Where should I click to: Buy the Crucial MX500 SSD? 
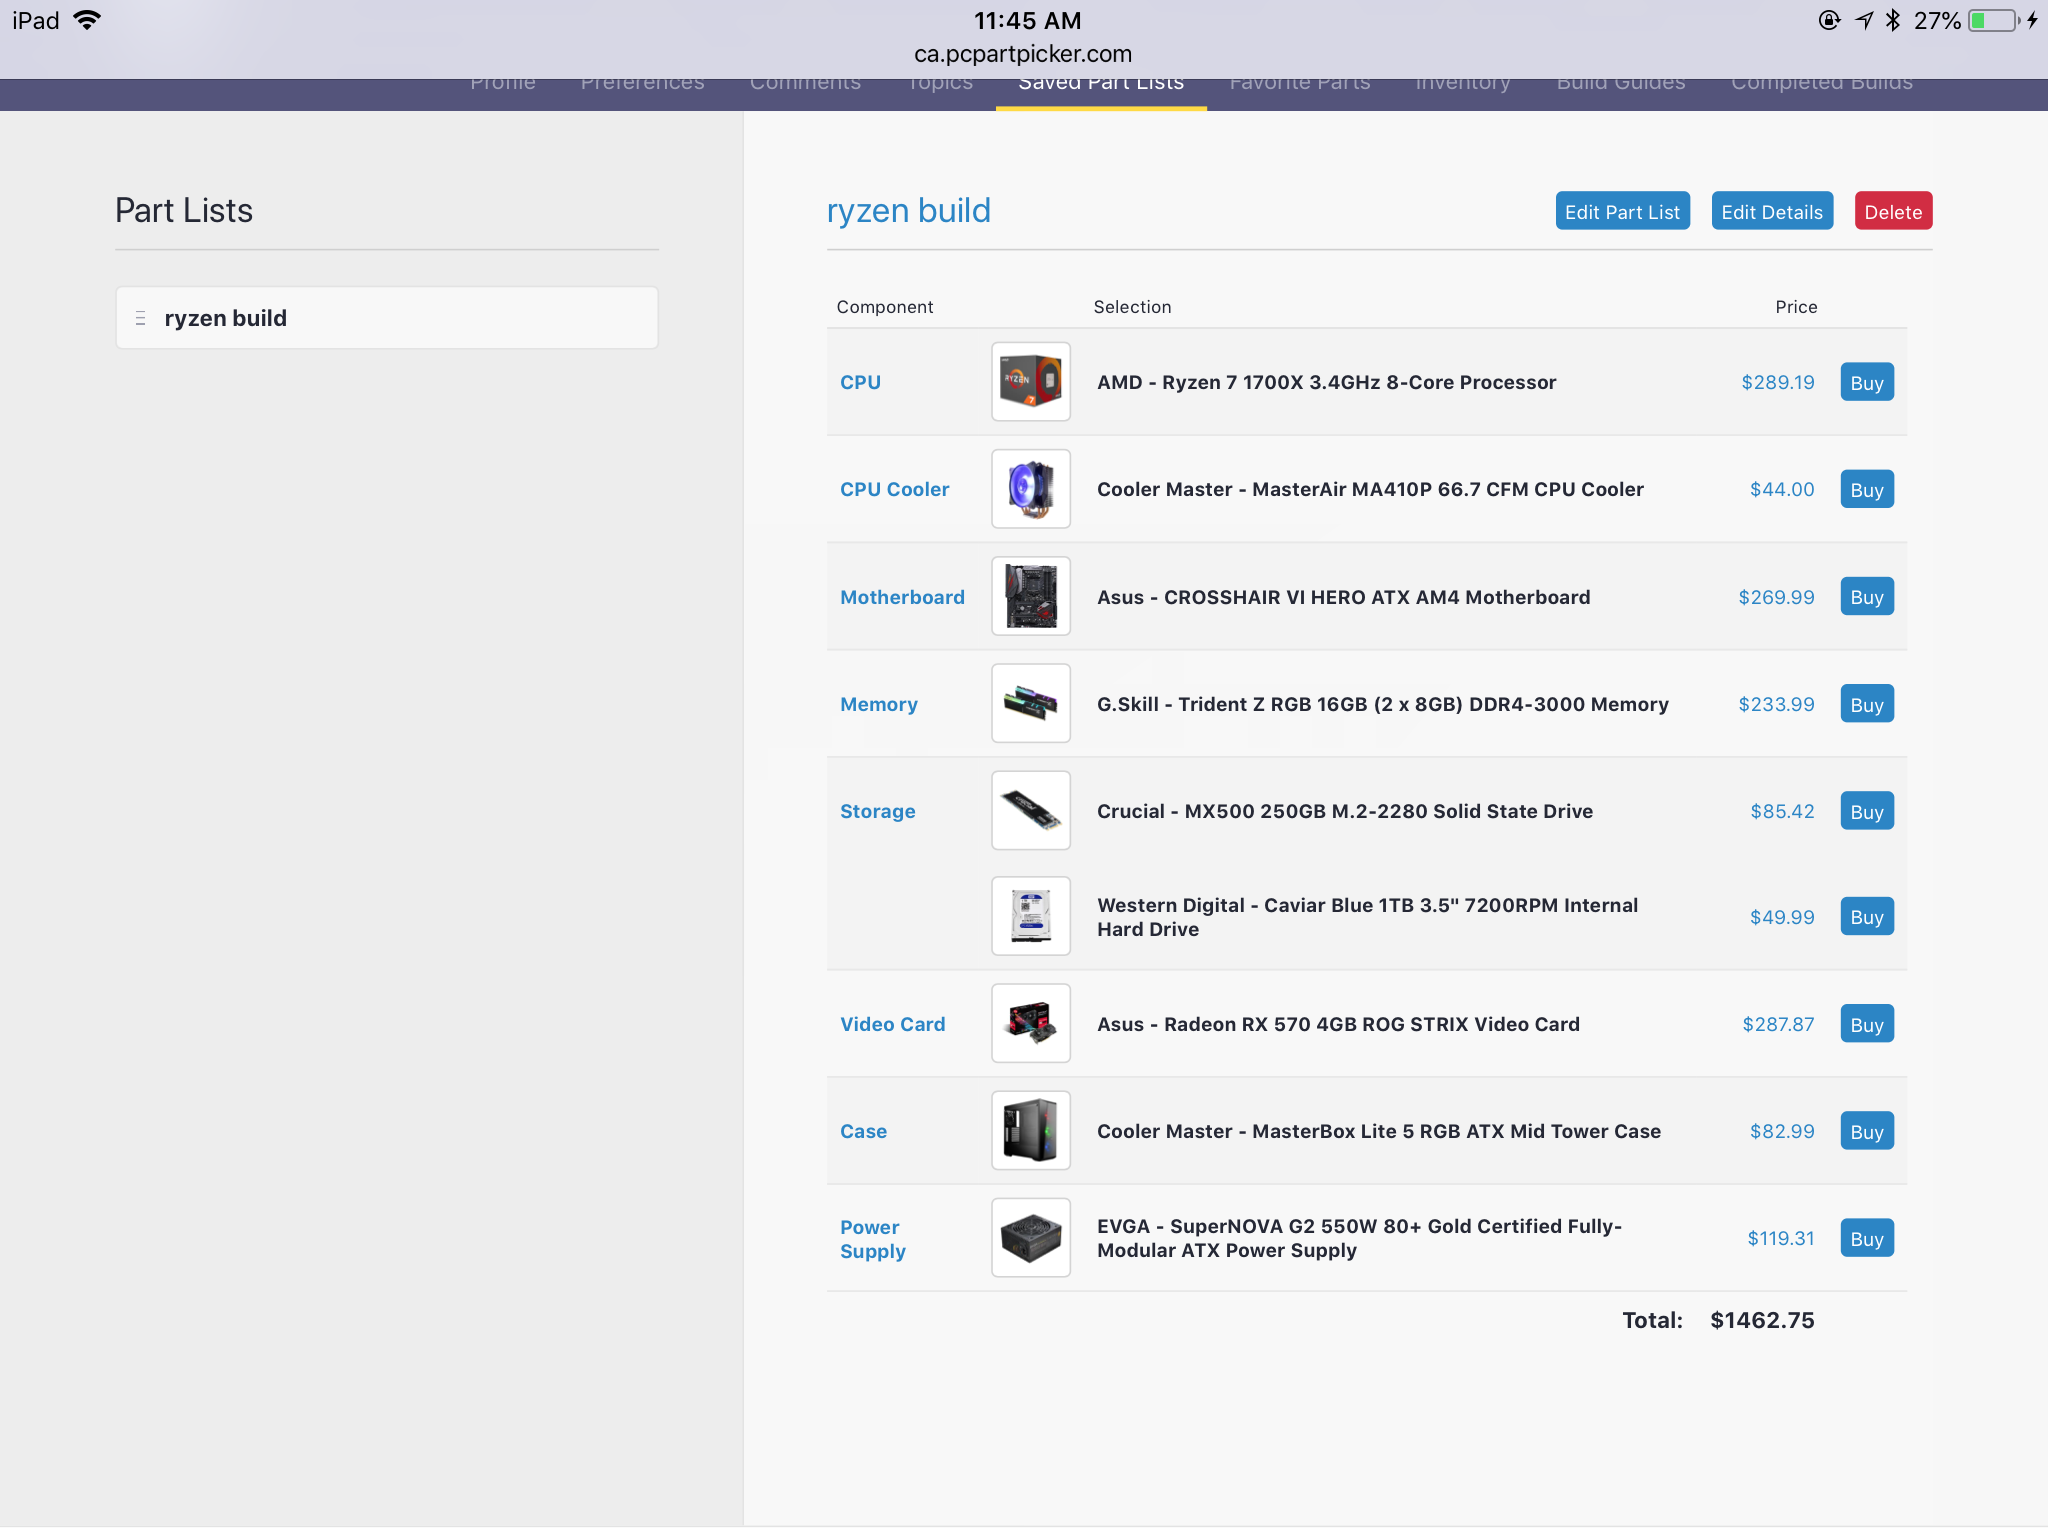tap(1867, 811)
